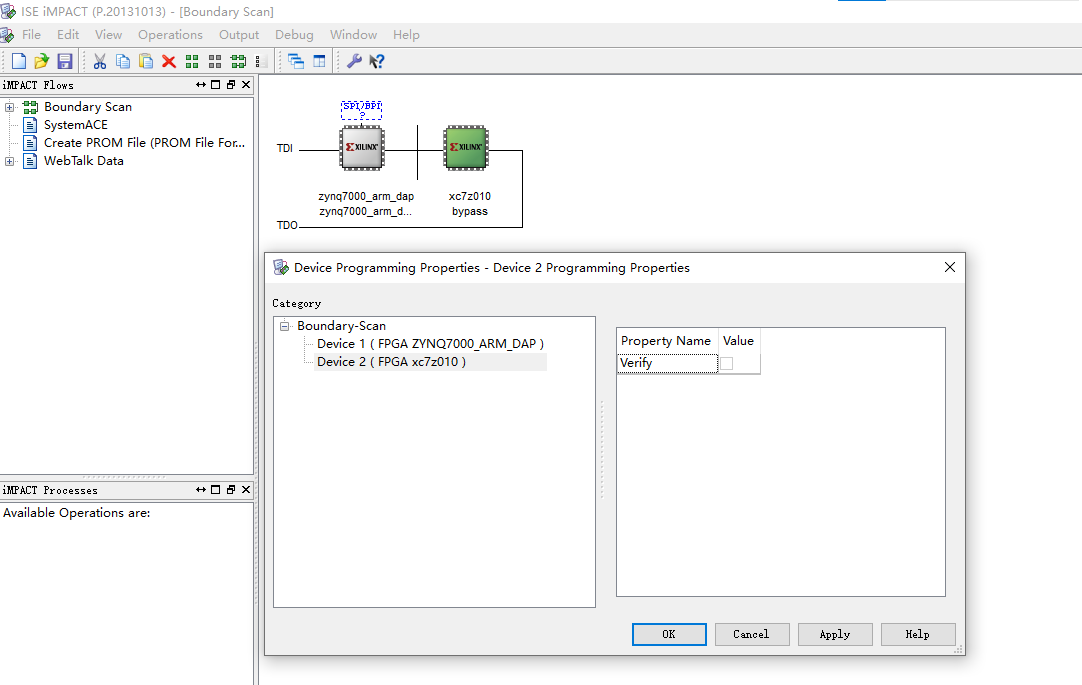The height and width of the screenshot is (685, 1082).
Task: Click the Boundary Scan flow icon
Action: pos(30,107)
